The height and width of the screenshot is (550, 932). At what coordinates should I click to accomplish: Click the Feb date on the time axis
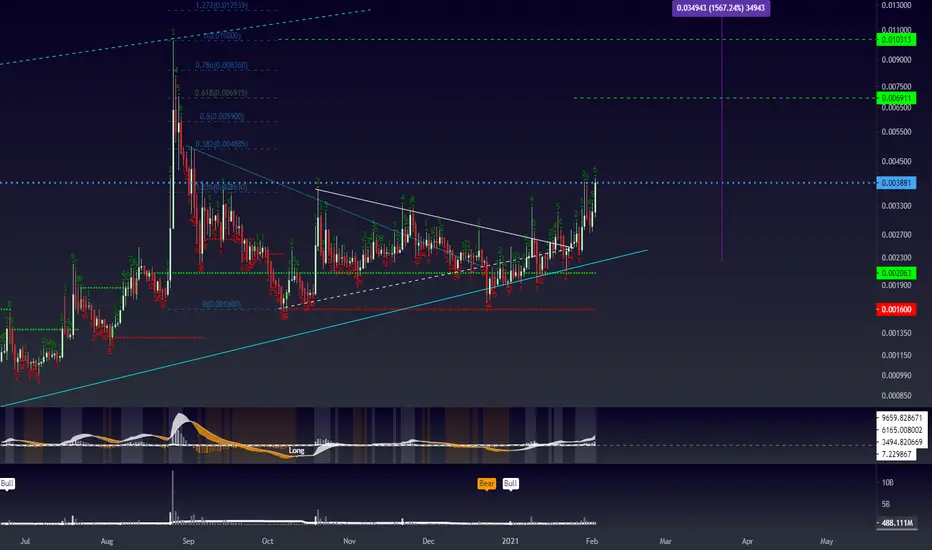(591, 541)
